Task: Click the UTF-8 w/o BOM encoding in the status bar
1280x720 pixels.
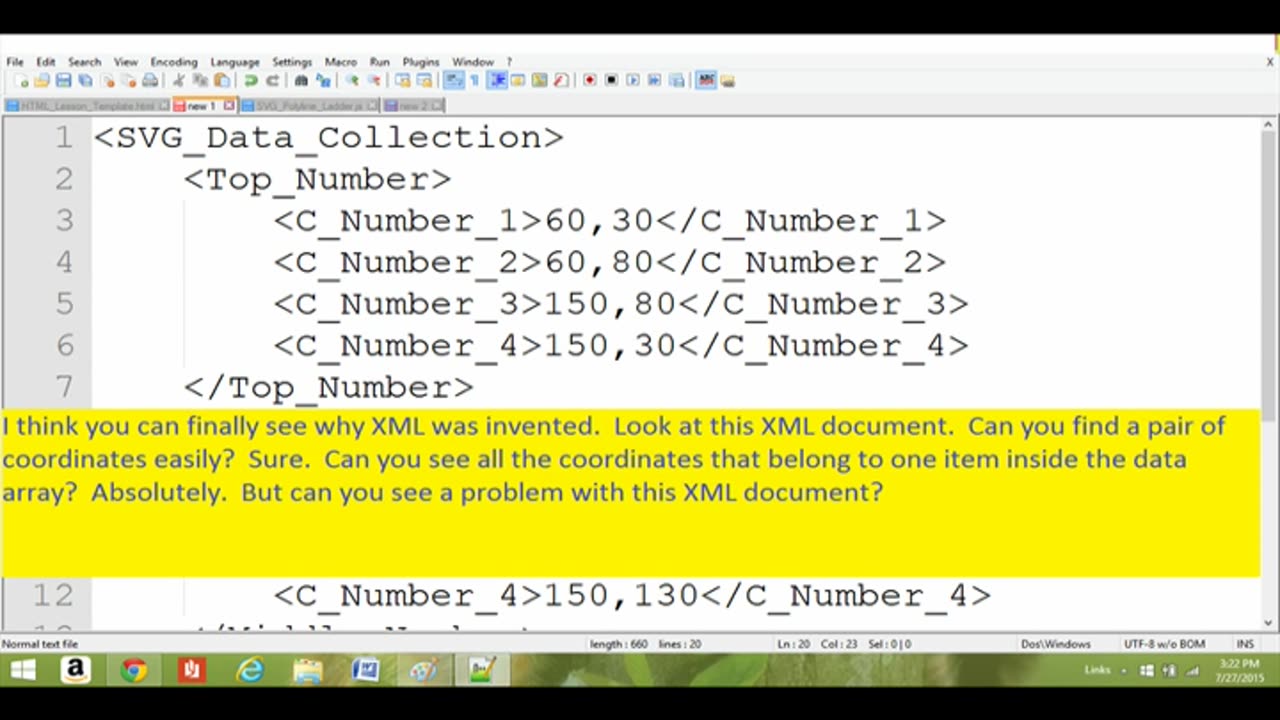Action: pyautogui.click(x=1165, y=644)
